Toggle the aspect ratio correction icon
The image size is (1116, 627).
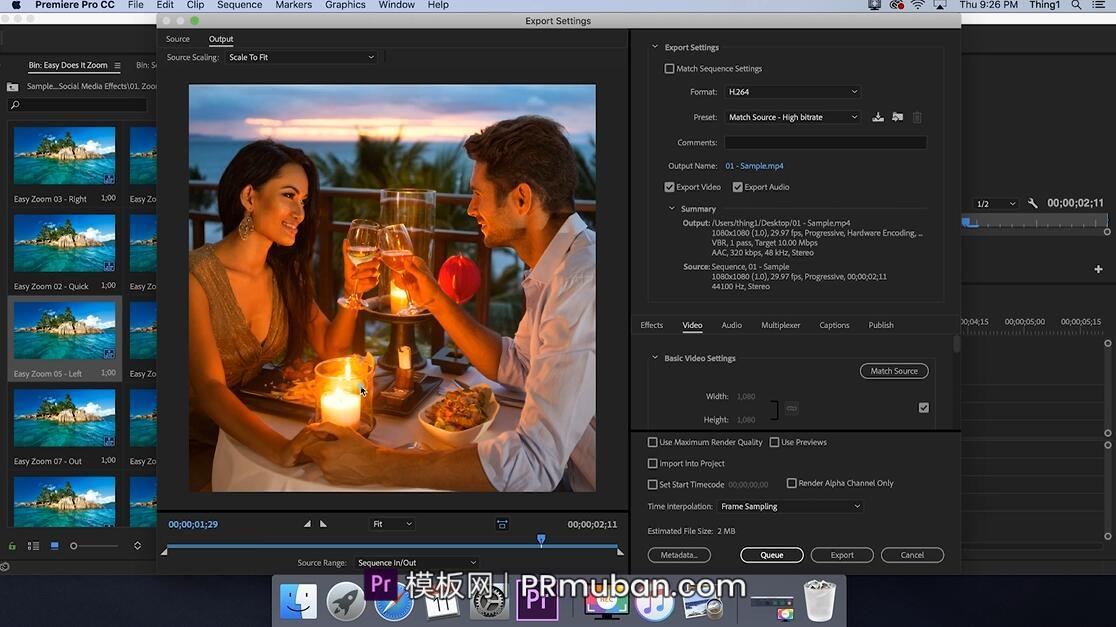click(x=502, y=524)
